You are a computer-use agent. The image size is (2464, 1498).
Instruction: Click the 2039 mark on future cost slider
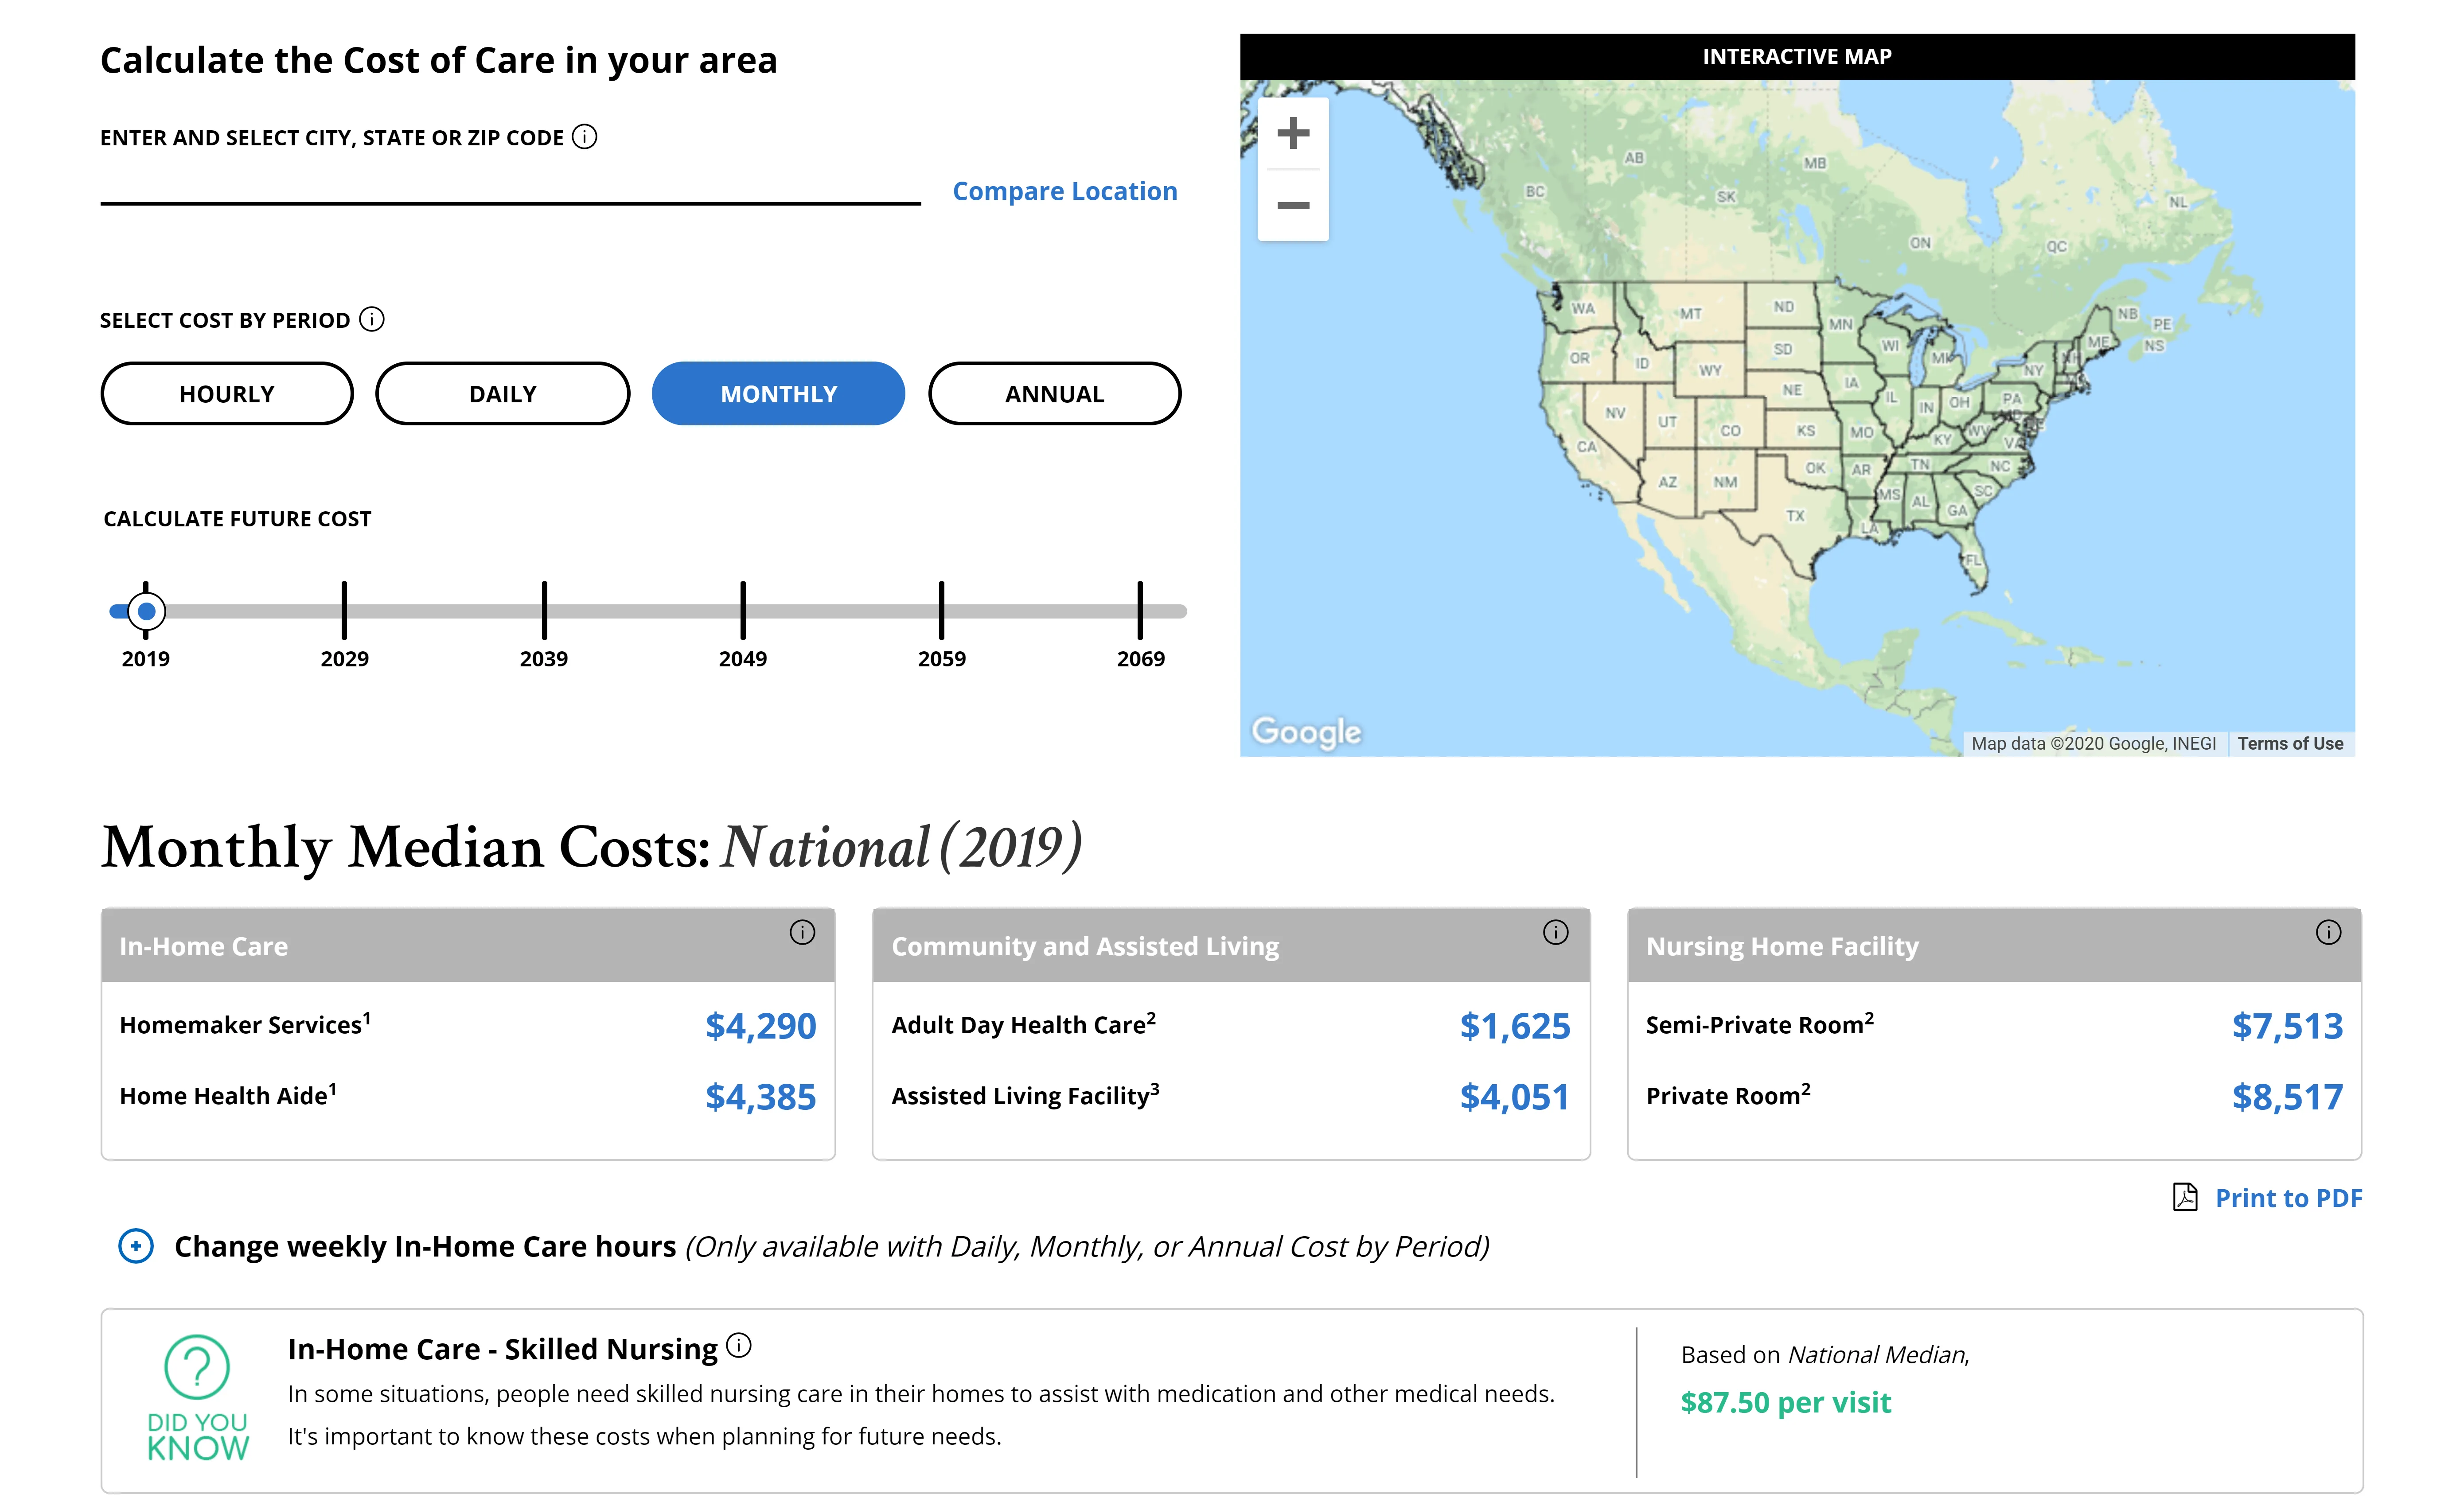544,611
